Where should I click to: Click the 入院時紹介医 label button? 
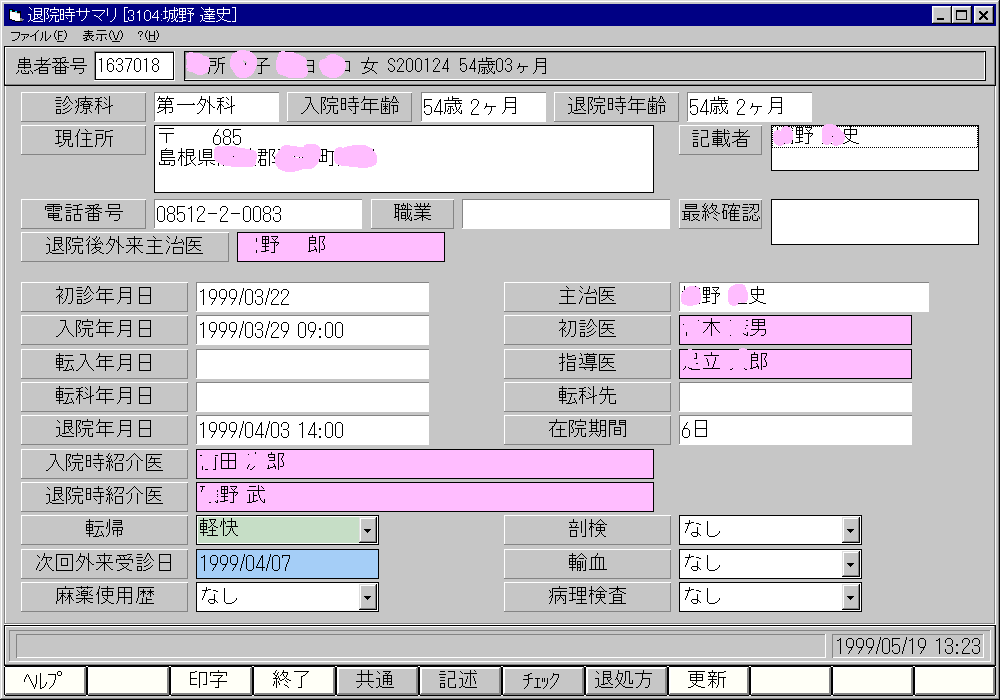tap(104, 464)
